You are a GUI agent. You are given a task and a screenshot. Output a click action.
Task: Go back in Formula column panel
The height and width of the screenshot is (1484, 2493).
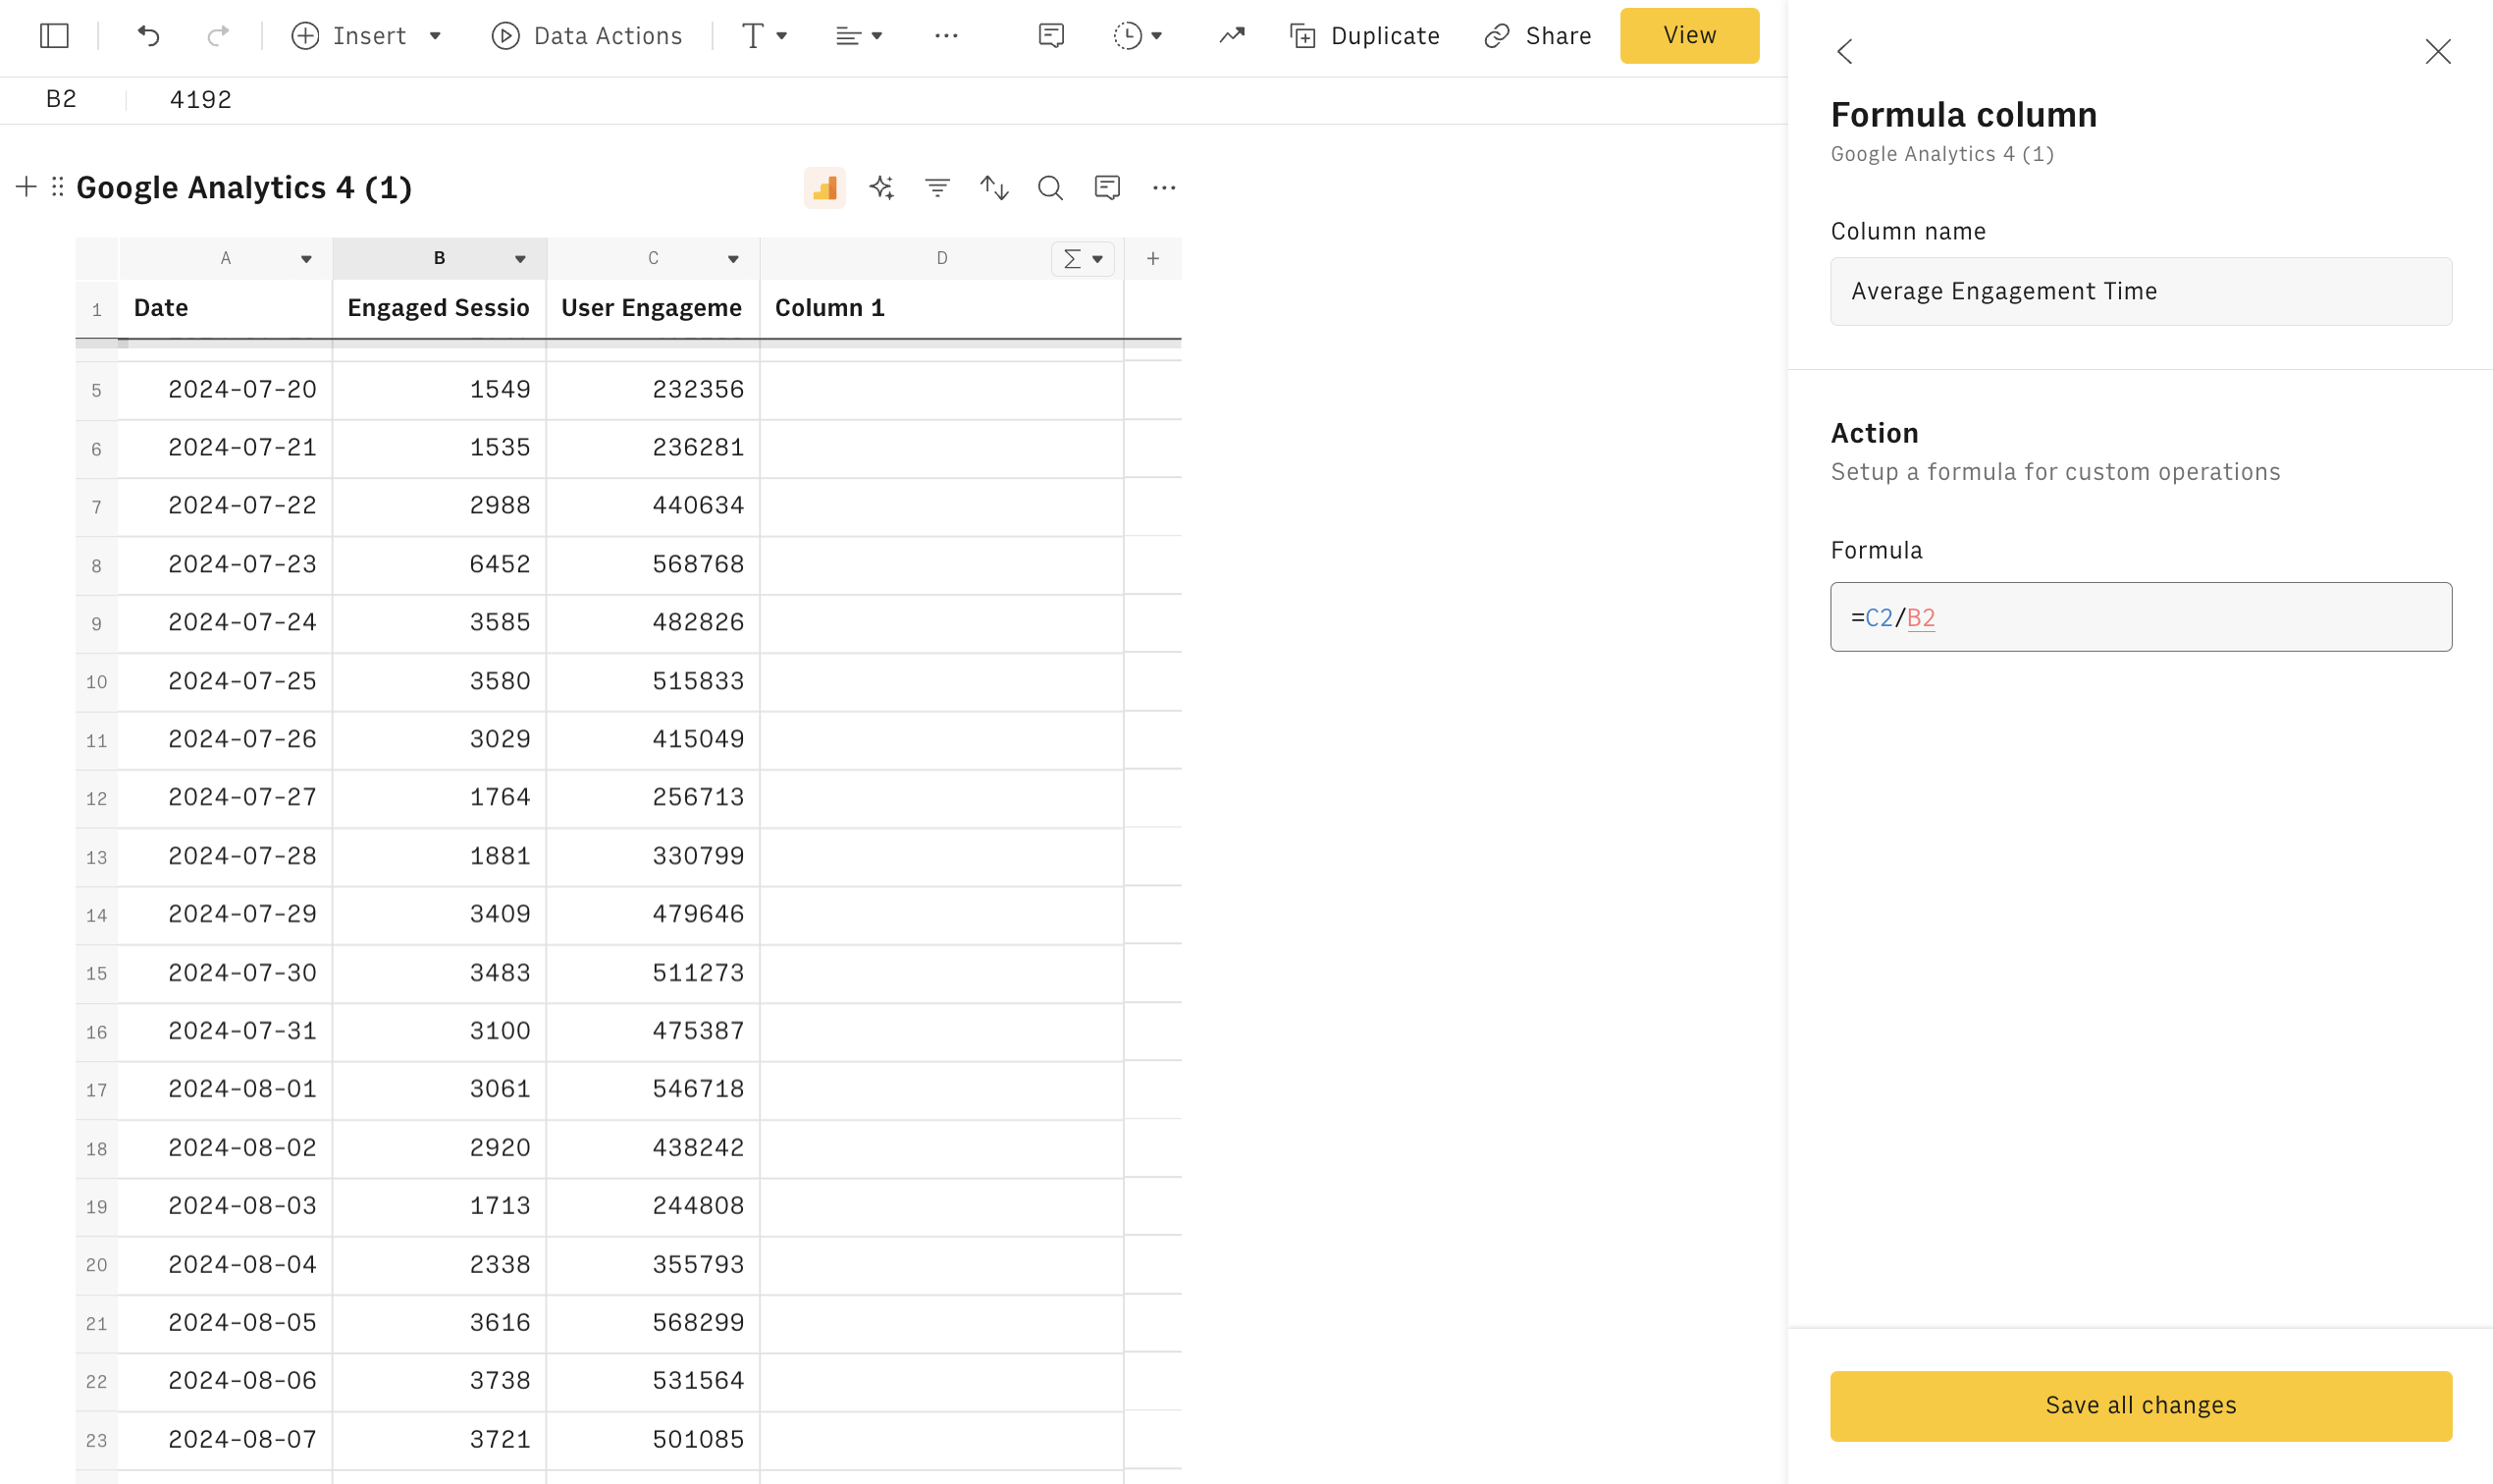[1845, 52]
